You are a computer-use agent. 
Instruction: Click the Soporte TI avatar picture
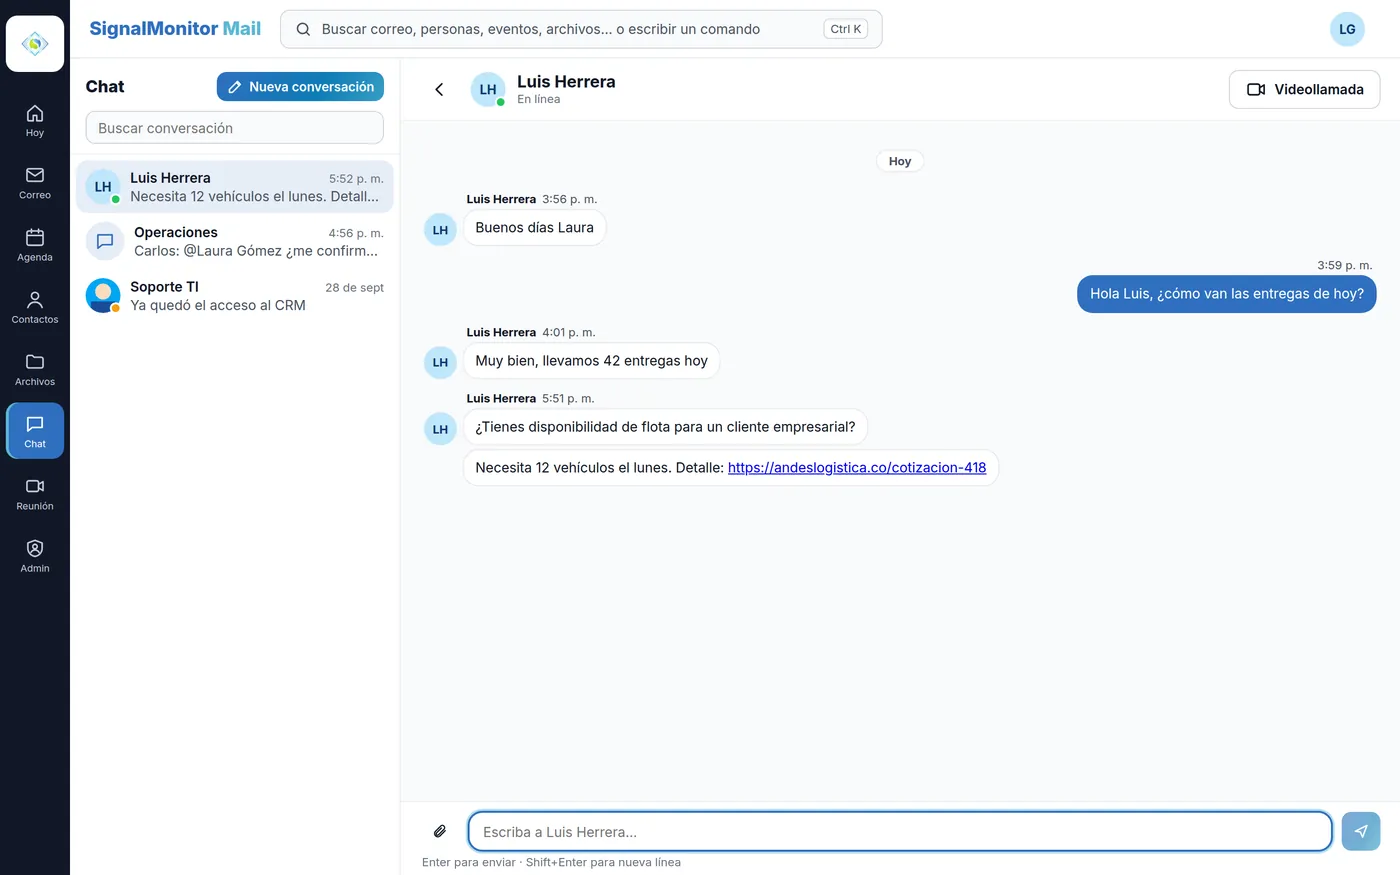pos(103,296)
